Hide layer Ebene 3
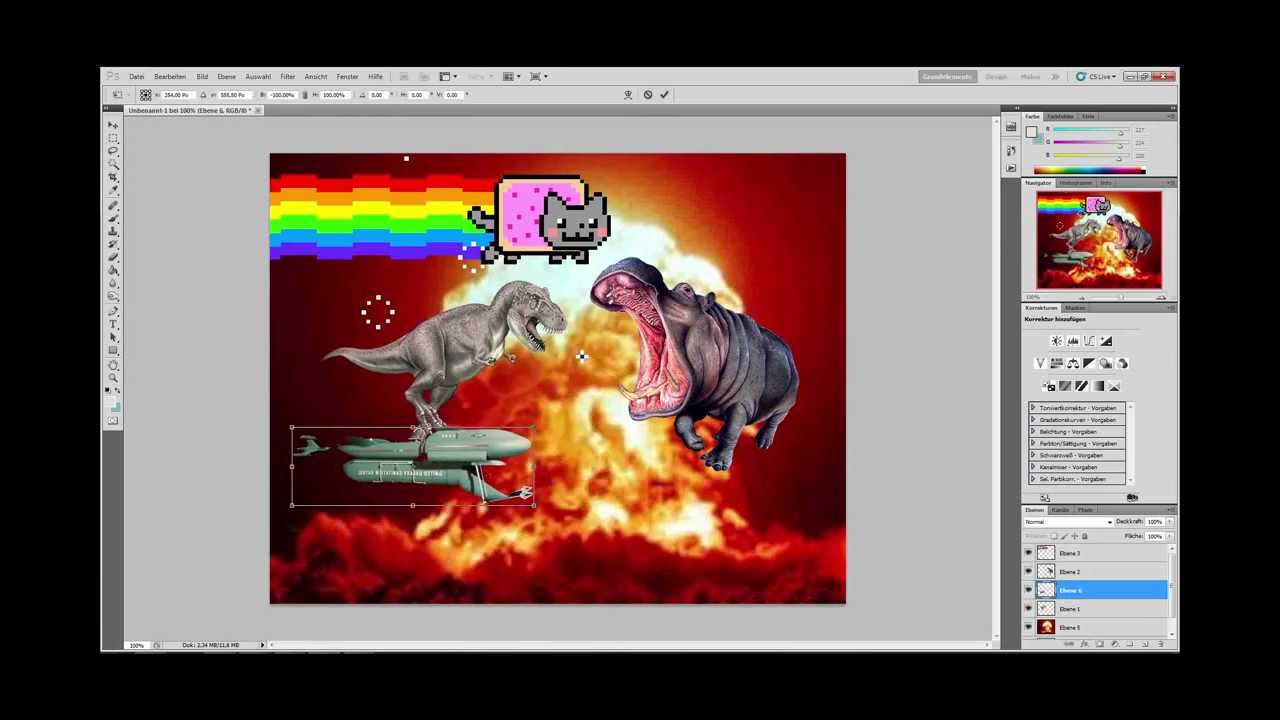Viewport: 1280px width, 720px height. point(1028,553)
